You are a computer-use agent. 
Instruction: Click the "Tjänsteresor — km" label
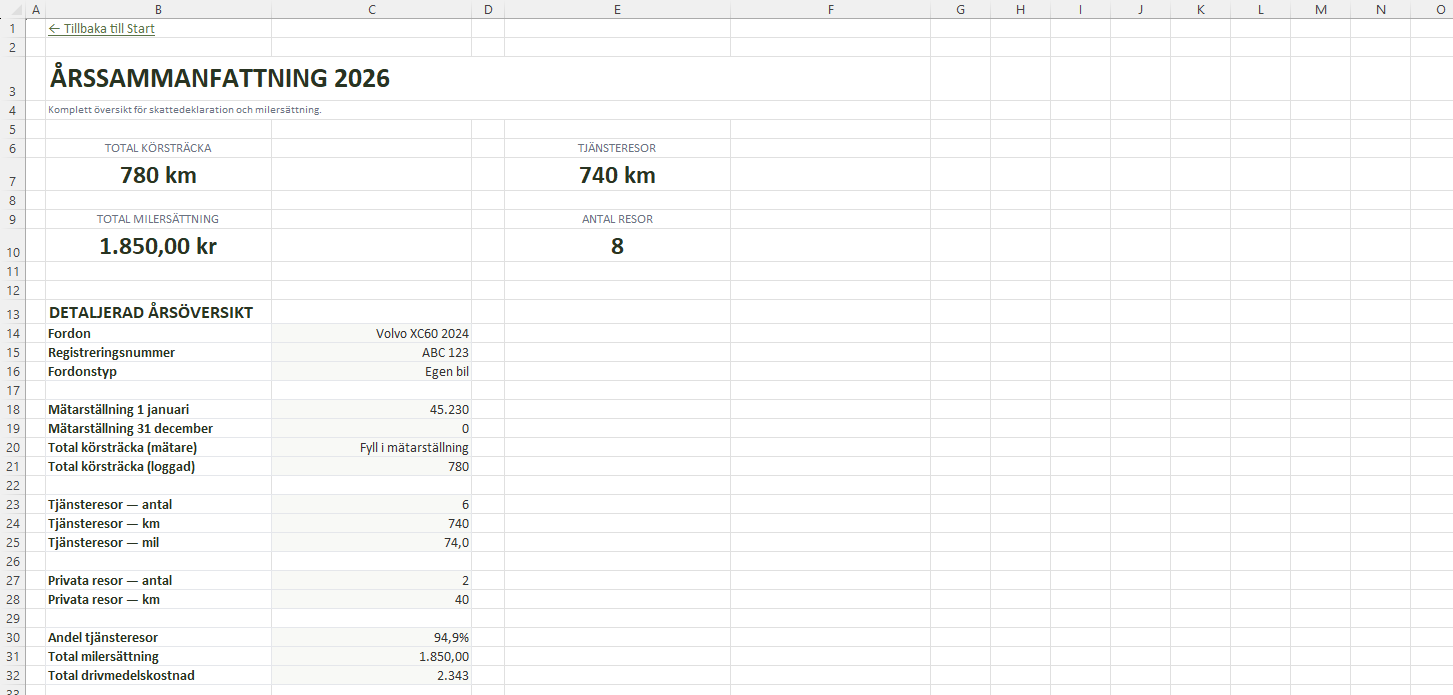[104, 524]
